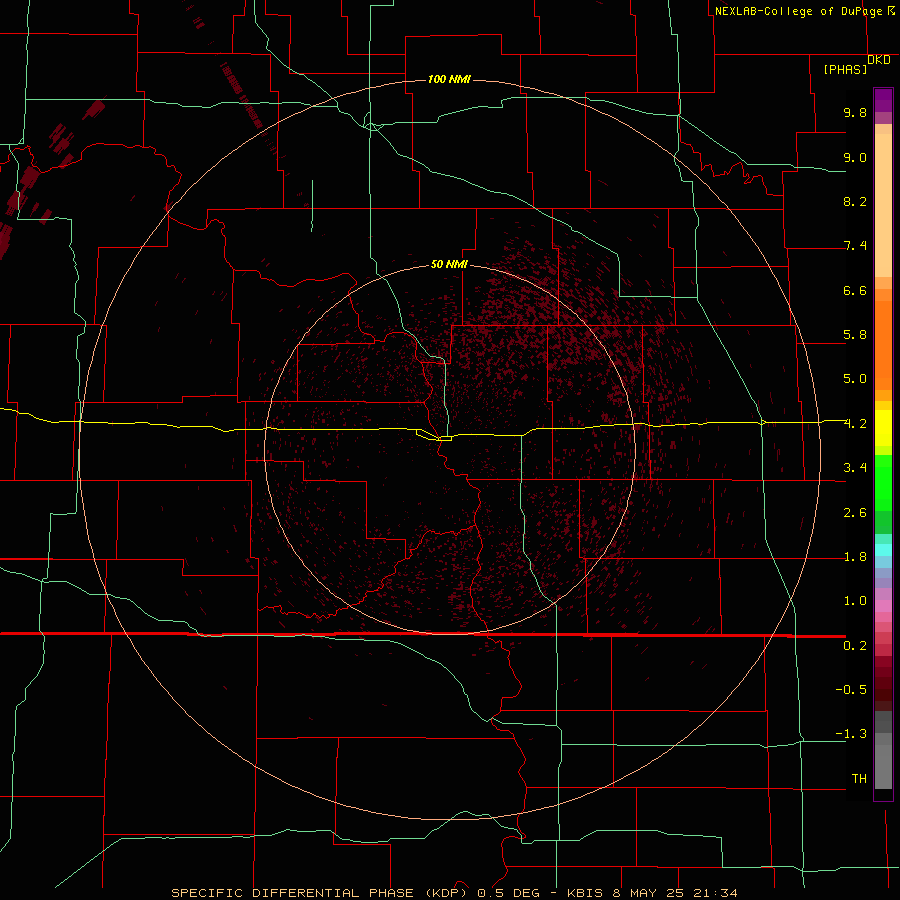The height and width of the screenshot is (900, 900).
Task: Click the 1.0 scale value
Action: pos(855,601)
